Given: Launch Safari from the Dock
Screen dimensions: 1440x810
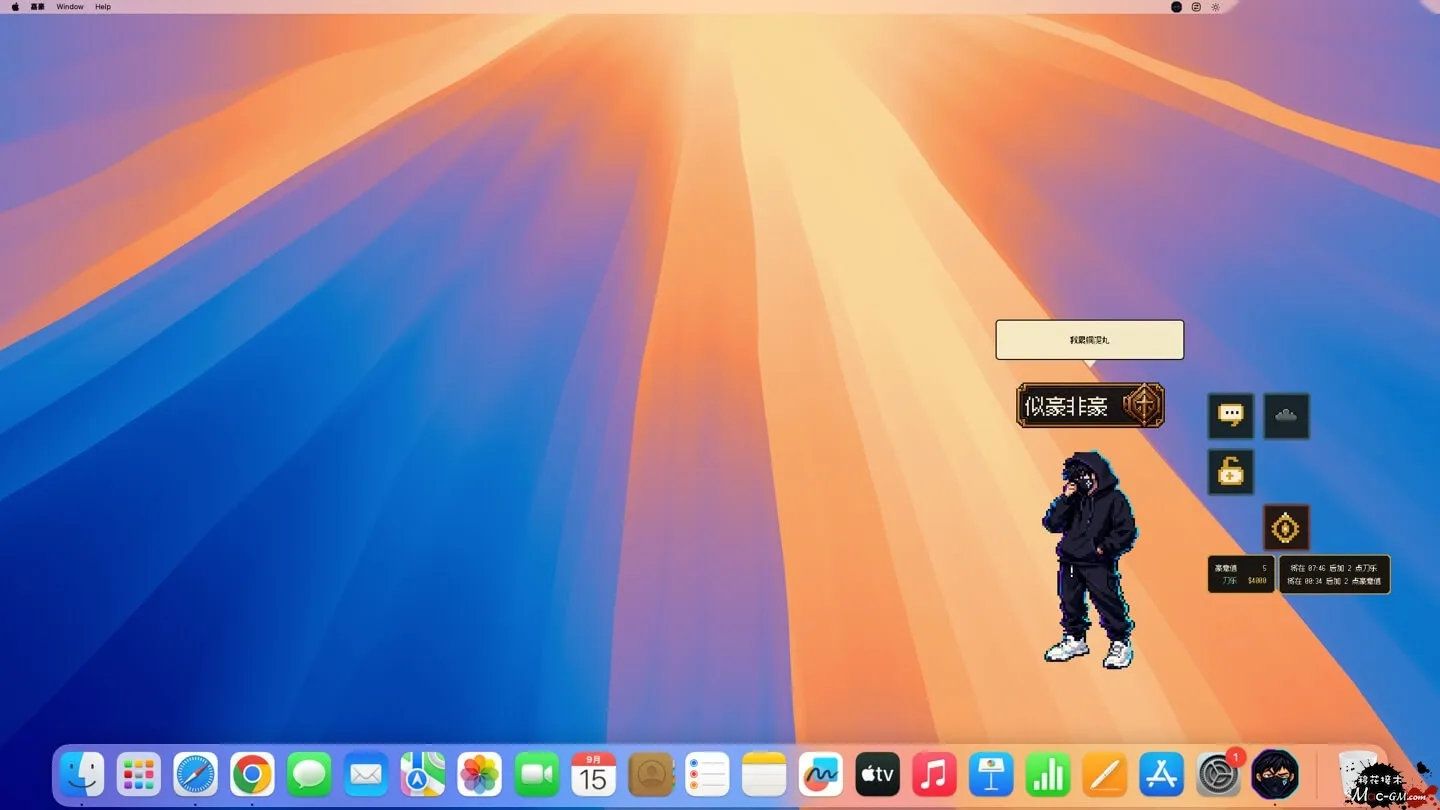Looking at the screenshot, I should coord(196,775).
